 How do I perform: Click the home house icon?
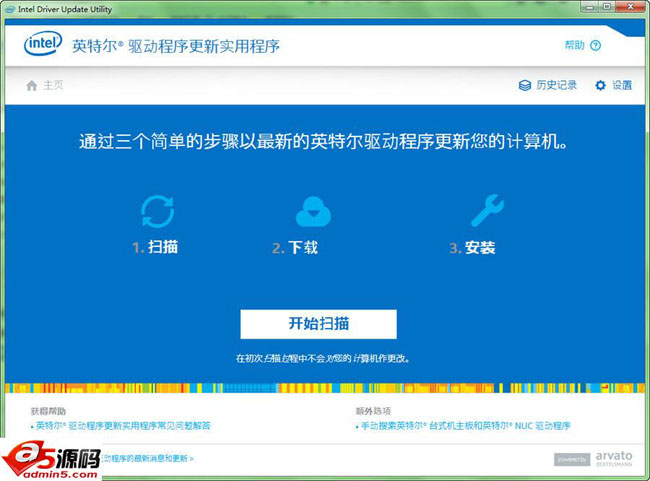[x=32, y=85]
